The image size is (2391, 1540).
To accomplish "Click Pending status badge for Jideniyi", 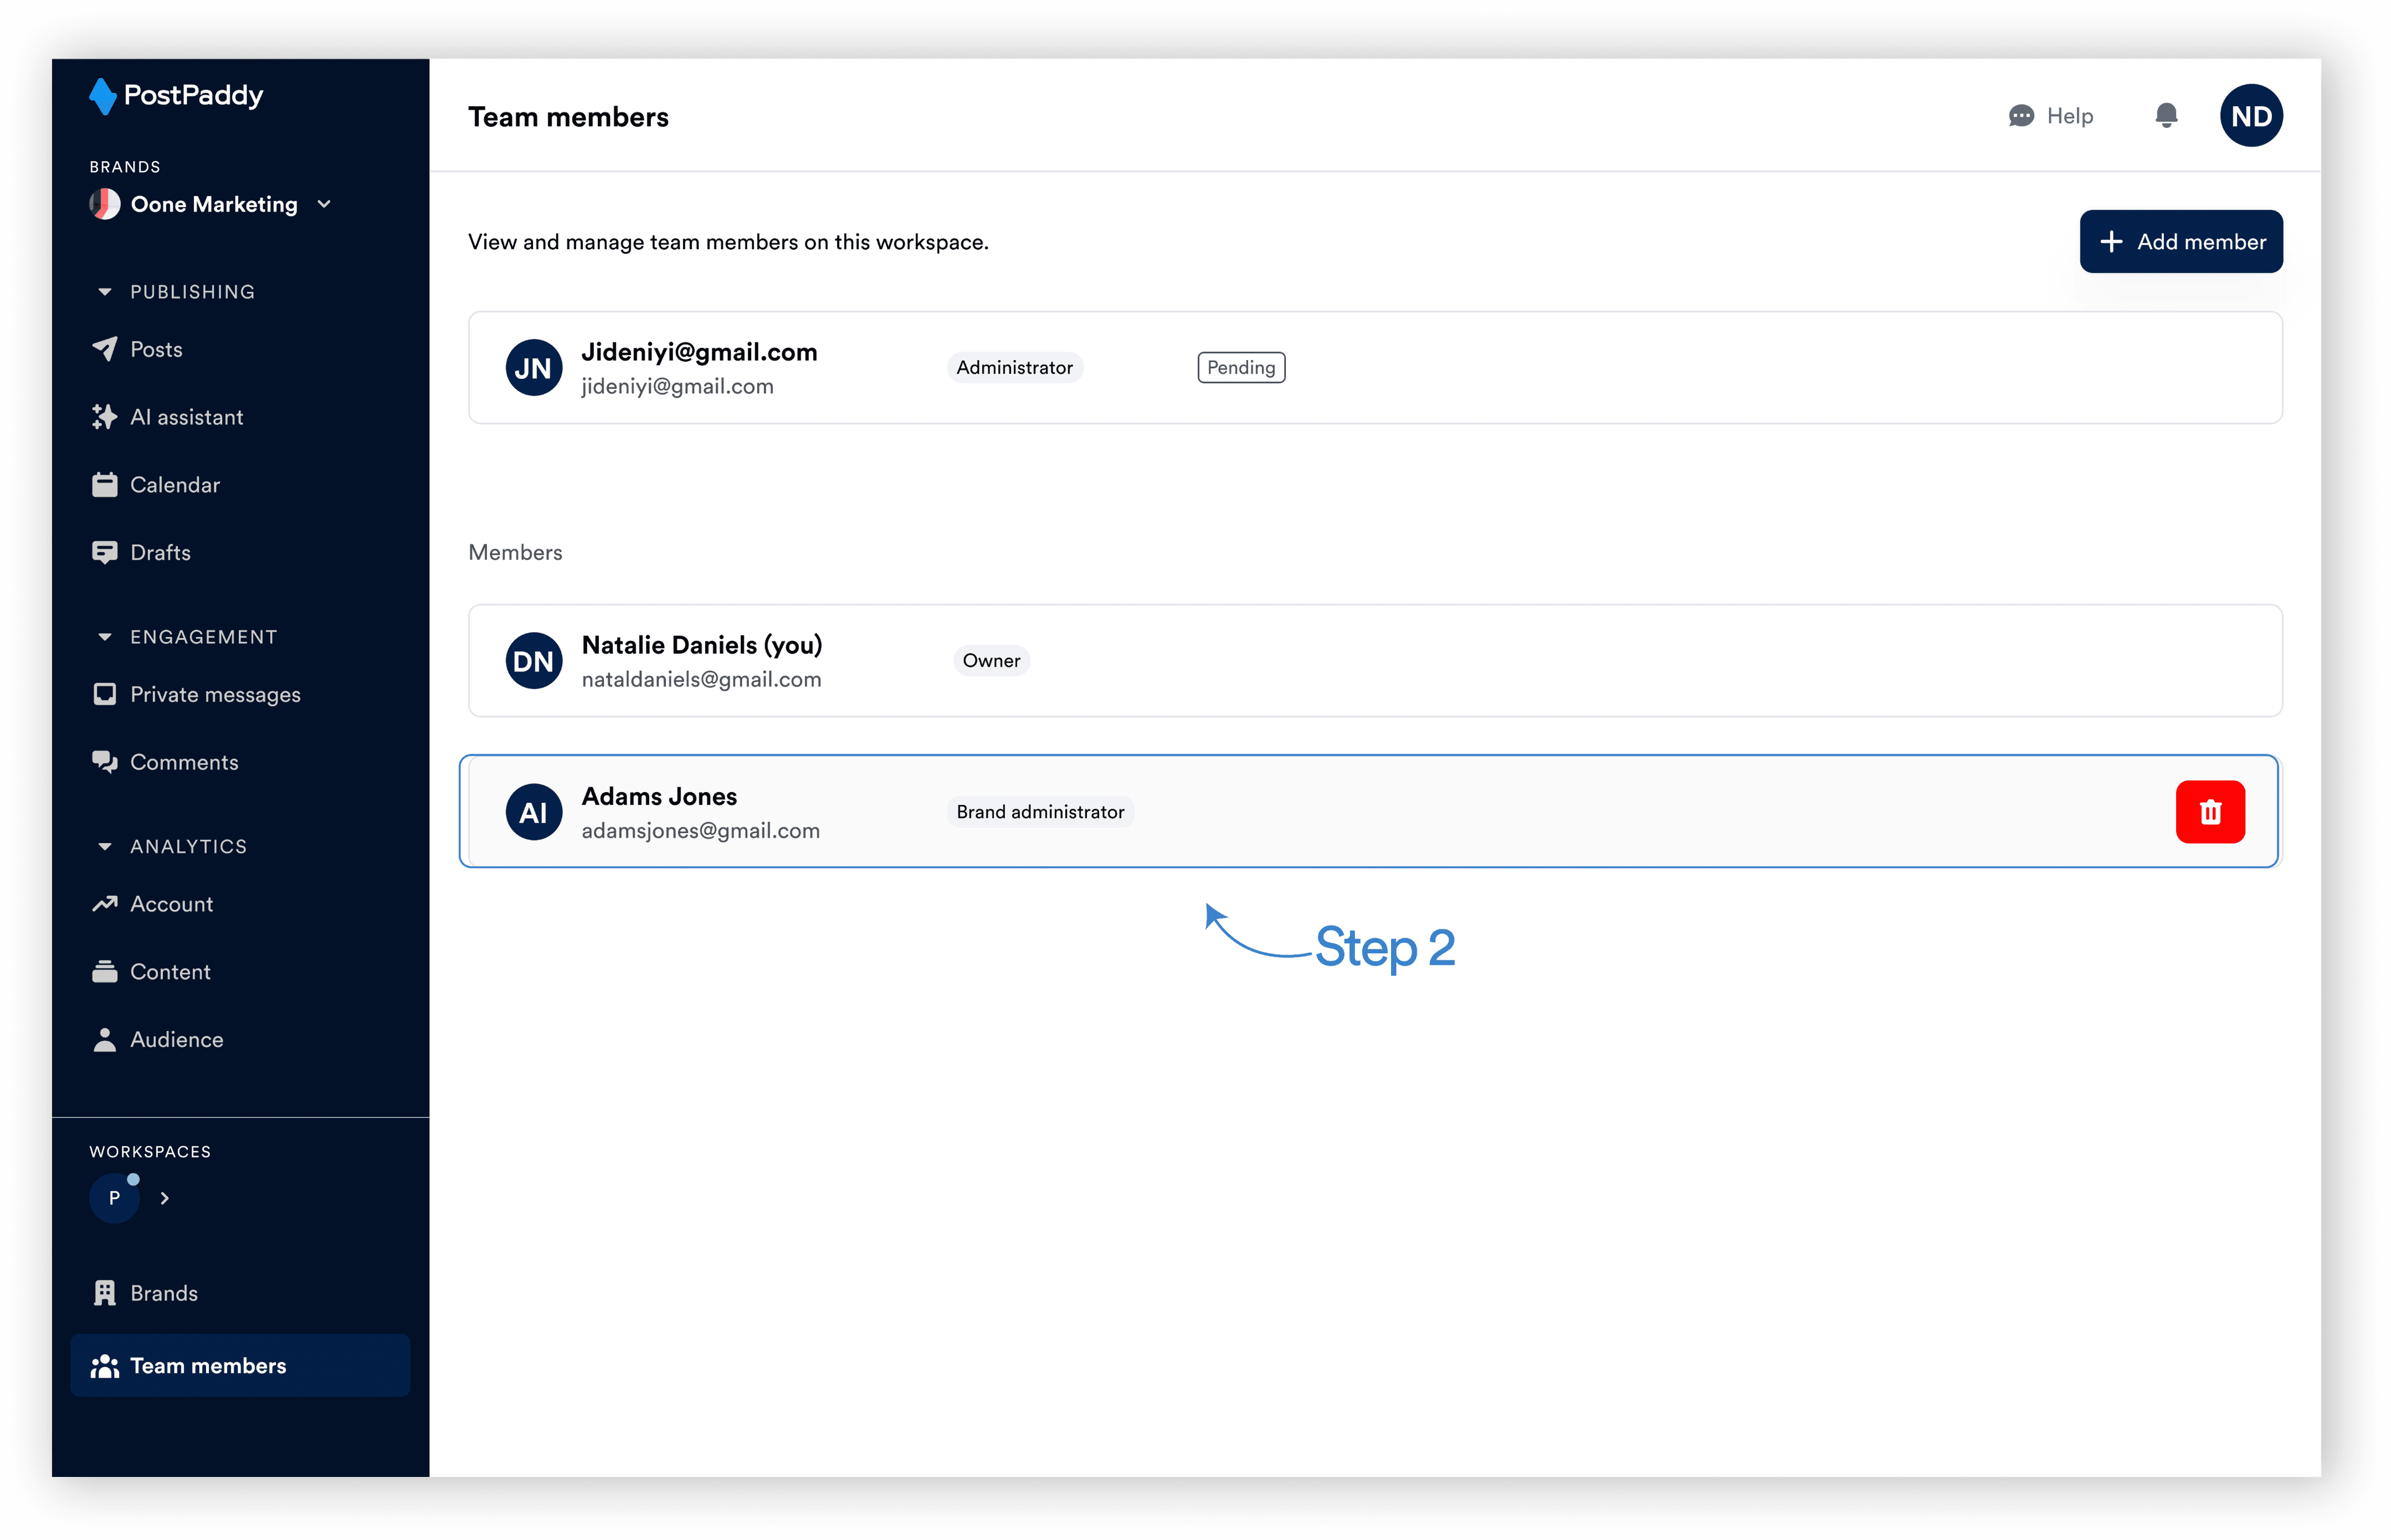I will pyautogui.click(x=1240, y=367).
